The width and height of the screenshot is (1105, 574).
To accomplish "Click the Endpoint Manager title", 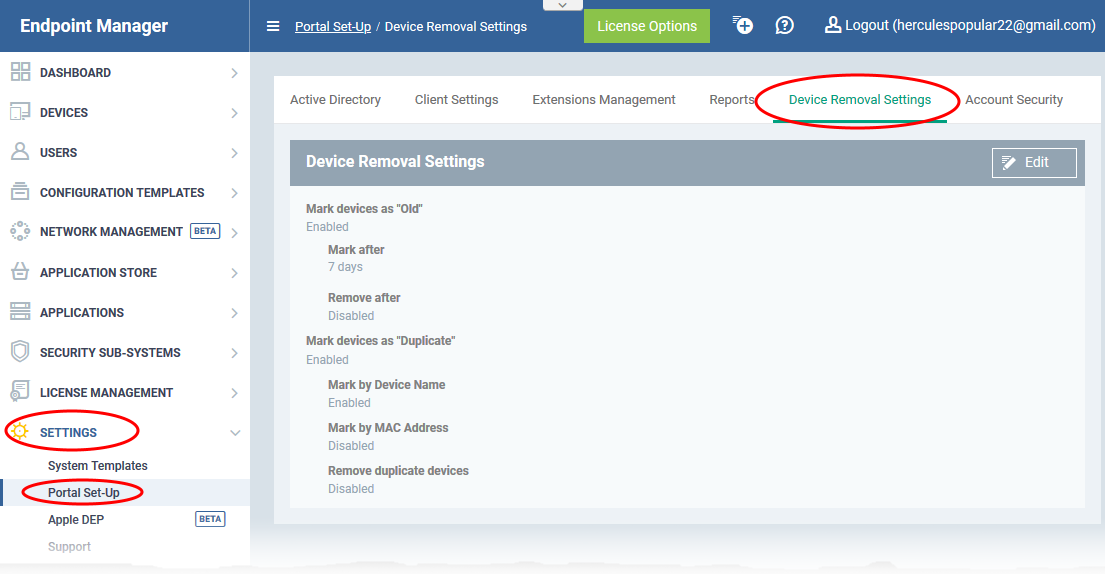I will (x=94, y=26).
